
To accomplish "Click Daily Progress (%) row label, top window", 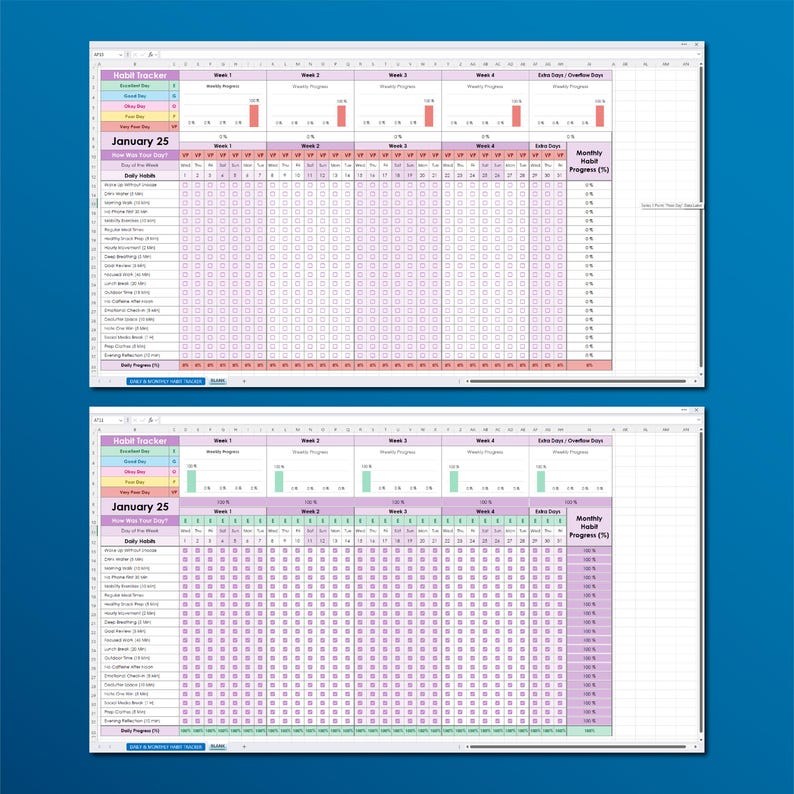I will click(140, 365).
